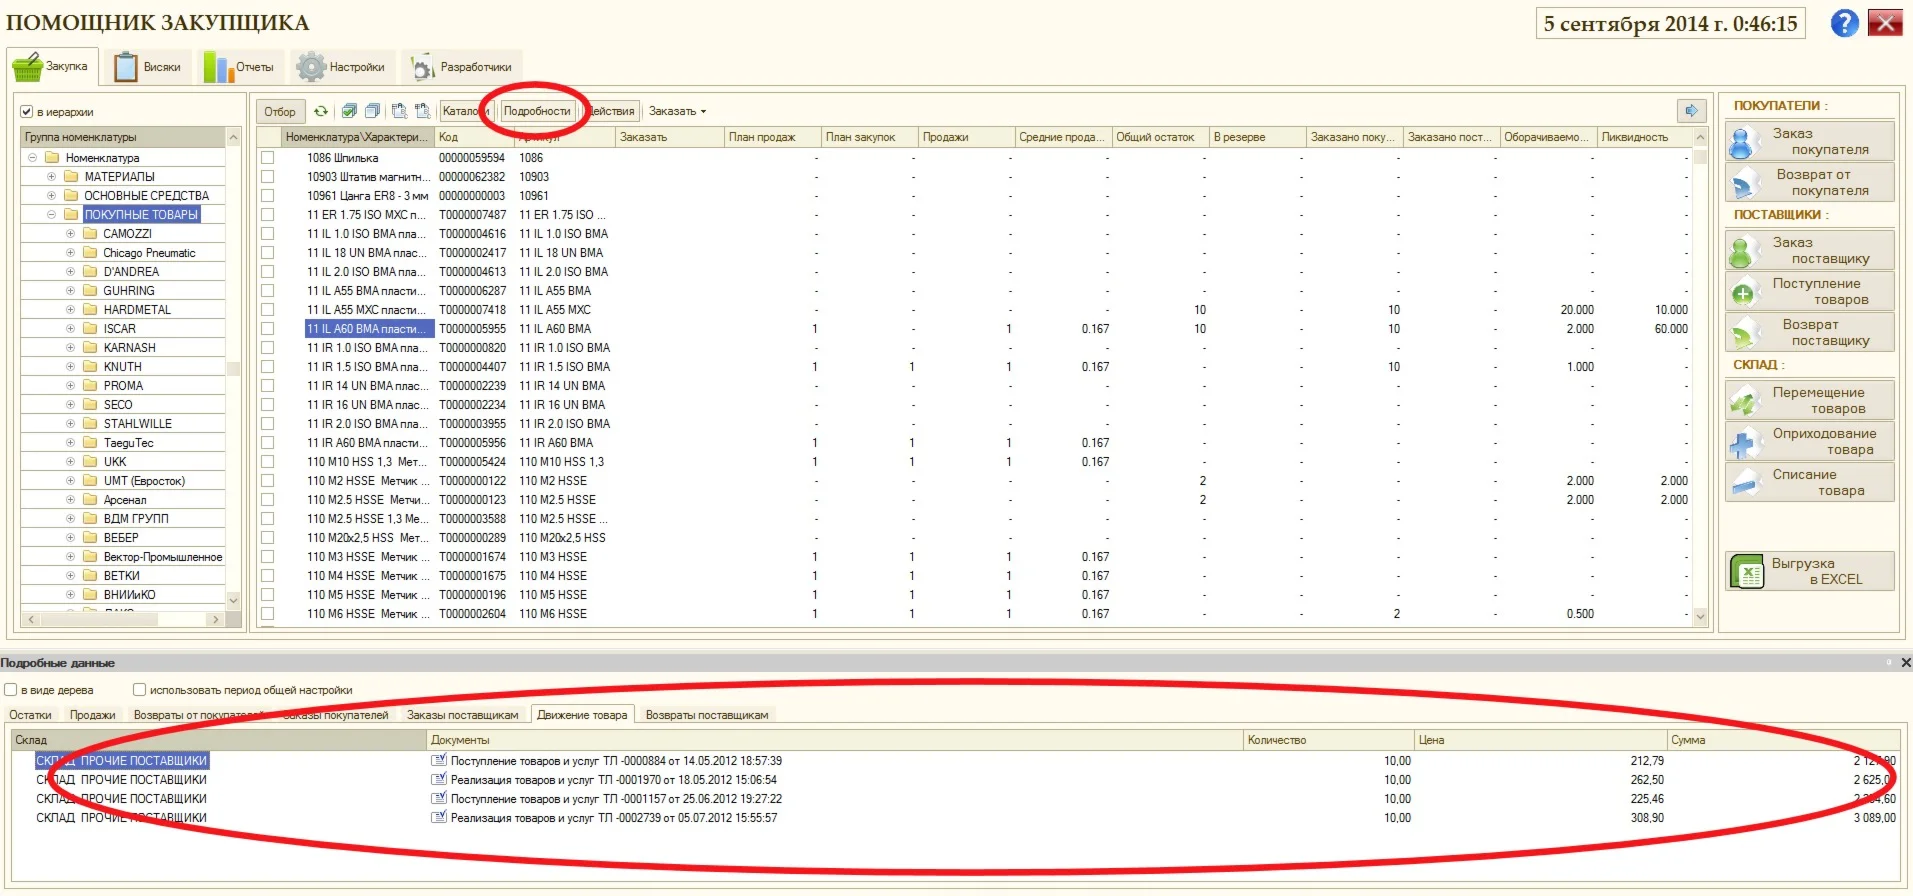
Task: Click the Действия button
Action: tap(611, 111)
